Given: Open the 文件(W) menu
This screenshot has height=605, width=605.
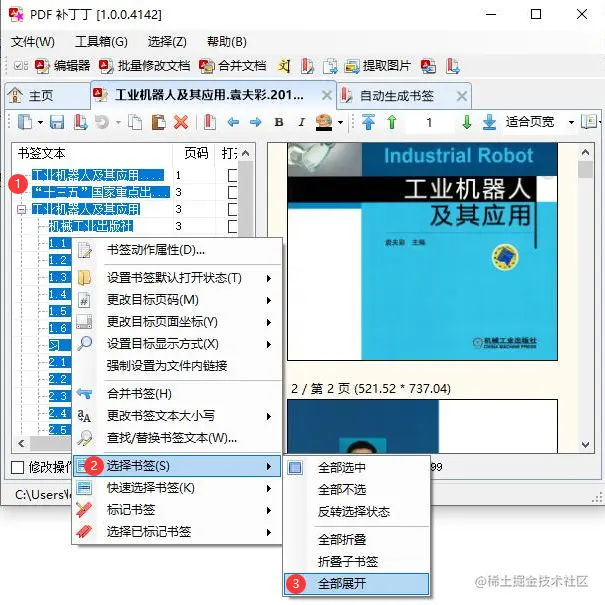Looking at the screenshot, I should (33, 42).
